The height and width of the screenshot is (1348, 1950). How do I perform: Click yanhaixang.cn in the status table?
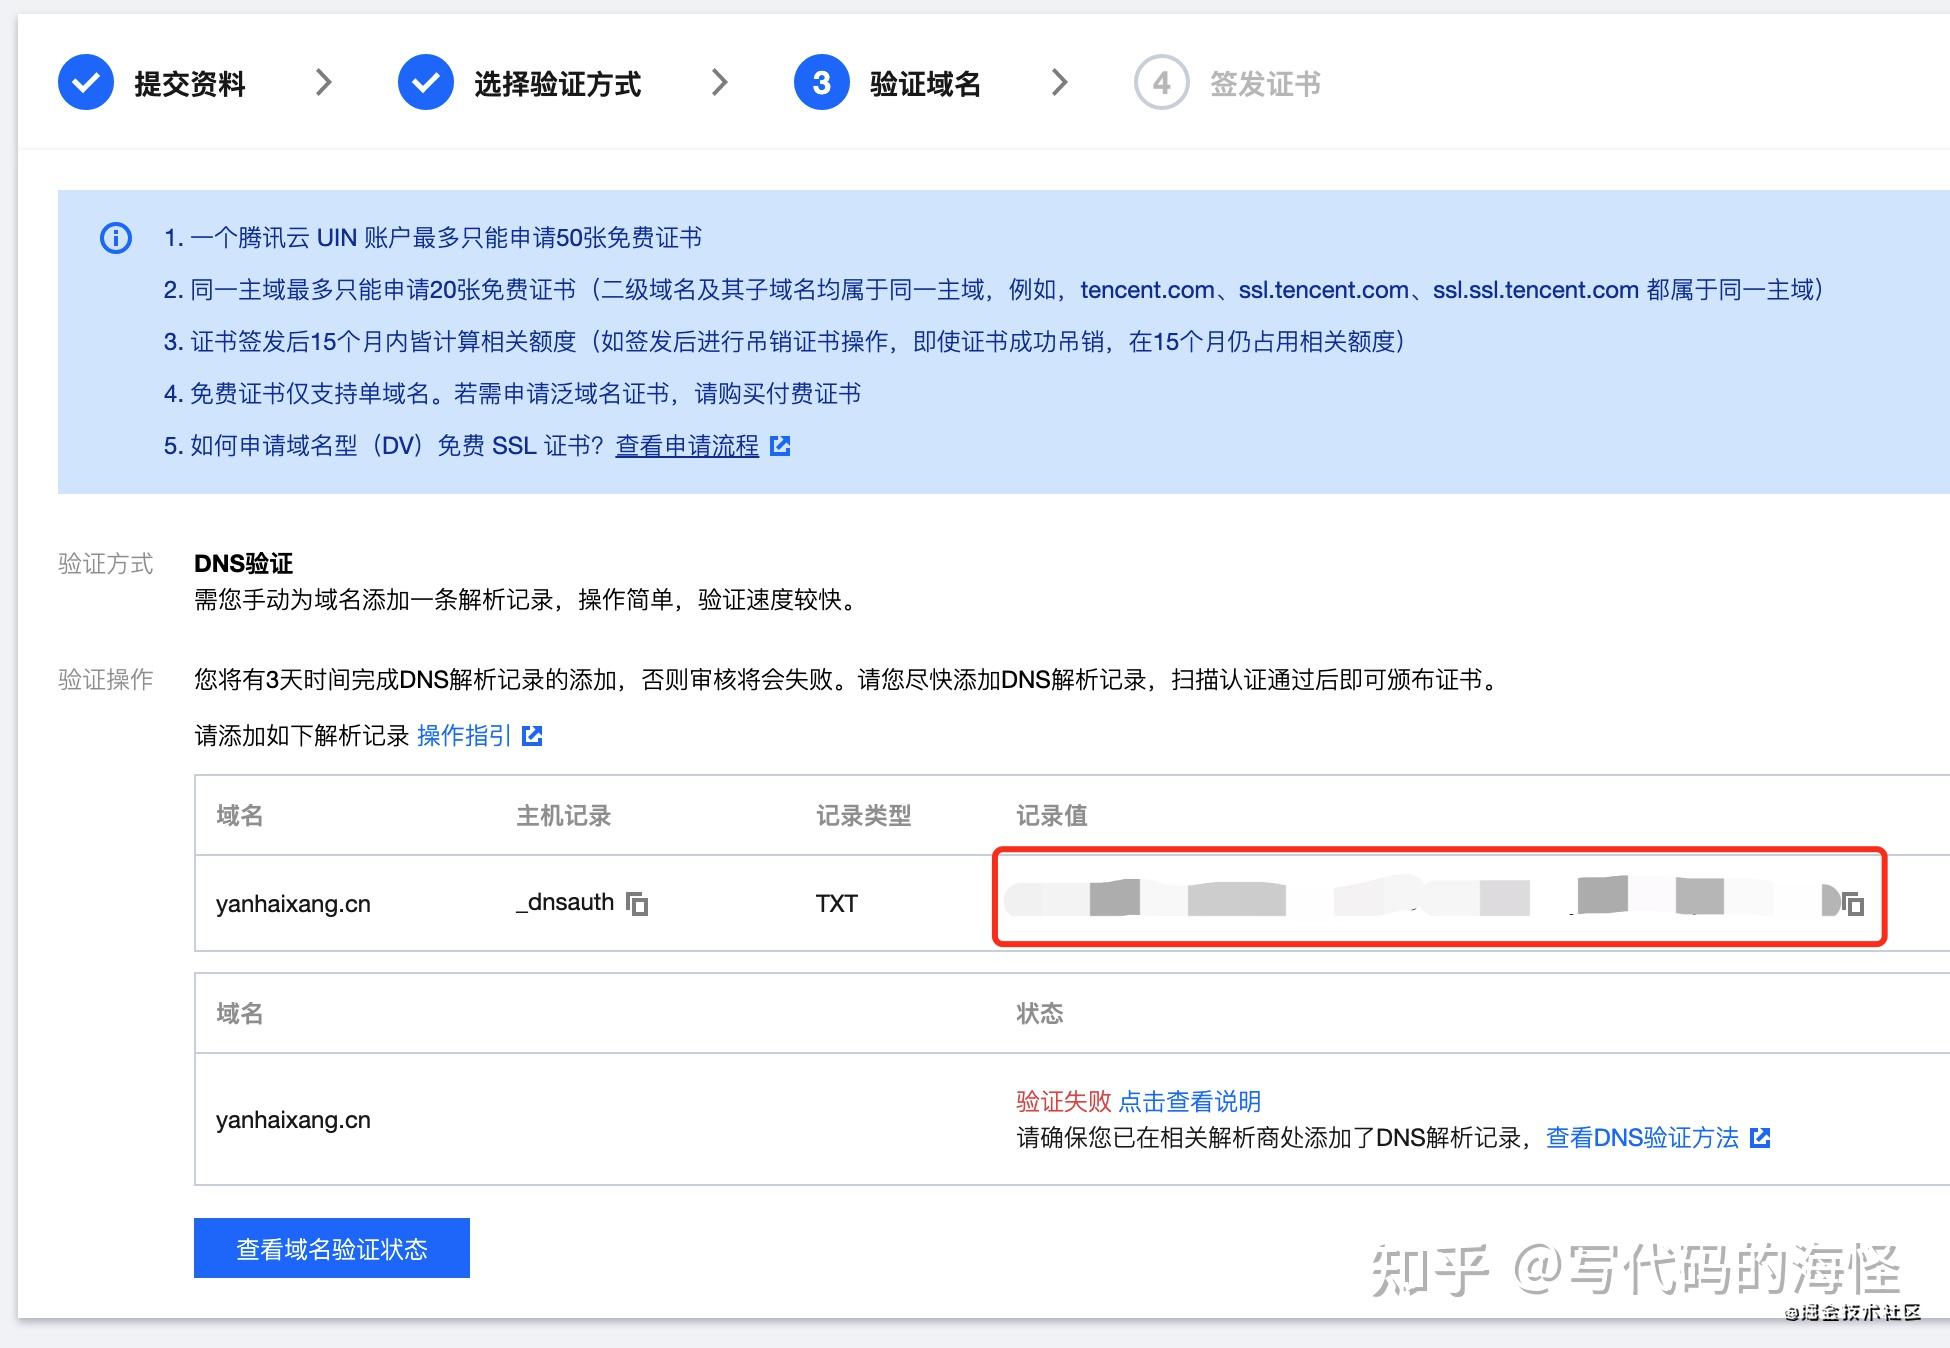tap(293, 1120)
